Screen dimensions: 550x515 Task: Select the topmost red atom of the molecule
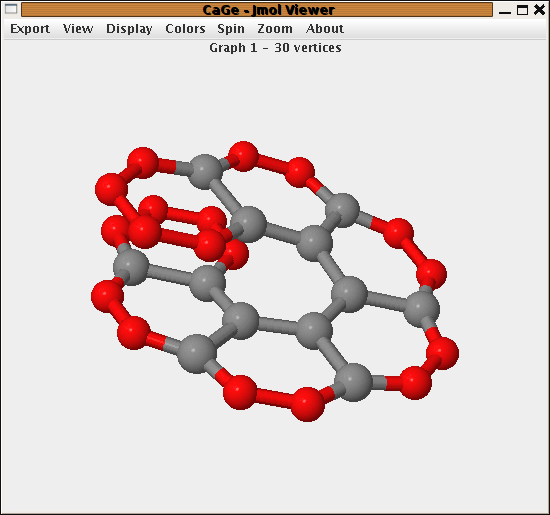tap(243, 156)
